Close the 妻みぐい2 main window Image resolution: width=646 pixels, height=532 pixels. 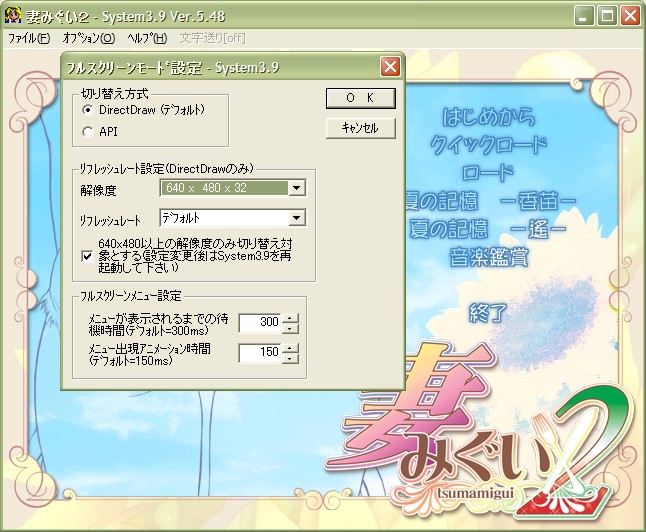pyautogui.click(x=630, y=16)
